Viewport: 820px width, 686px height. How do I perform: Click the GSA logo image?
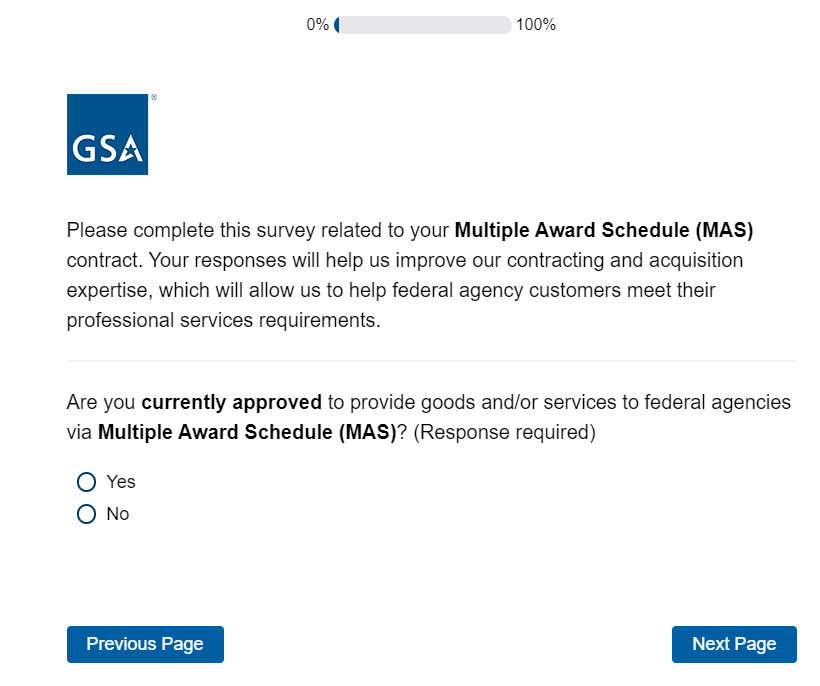[107, 134]
